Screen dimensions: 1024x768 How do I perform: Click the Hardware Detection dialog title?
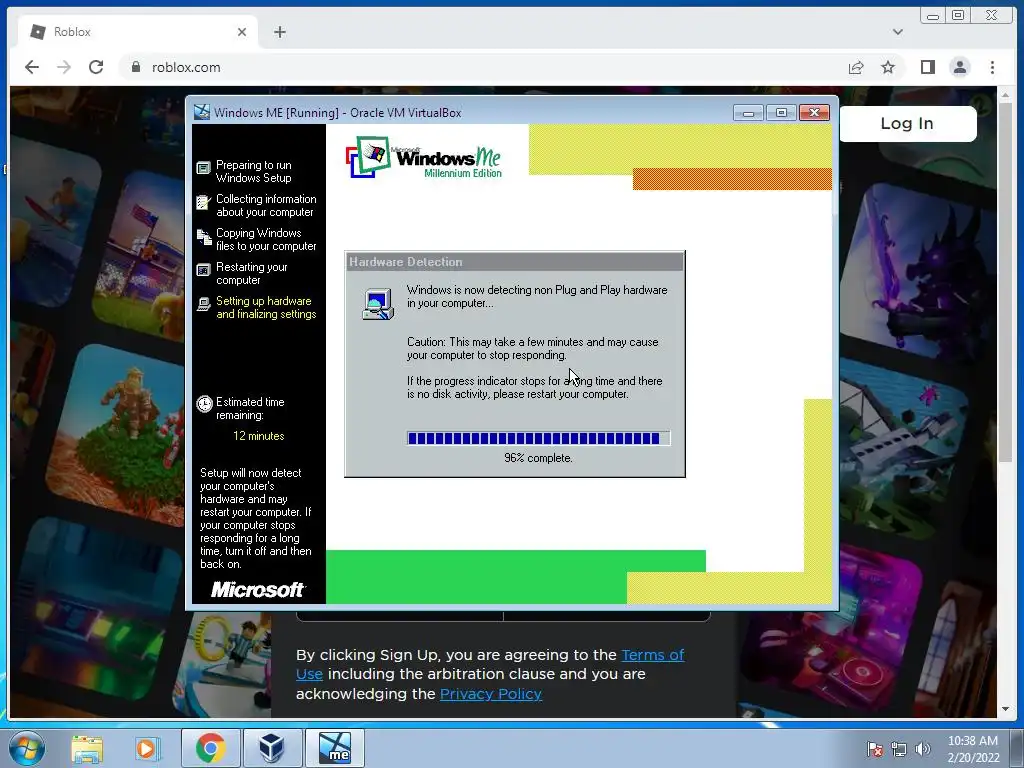[x=406, y=262]
